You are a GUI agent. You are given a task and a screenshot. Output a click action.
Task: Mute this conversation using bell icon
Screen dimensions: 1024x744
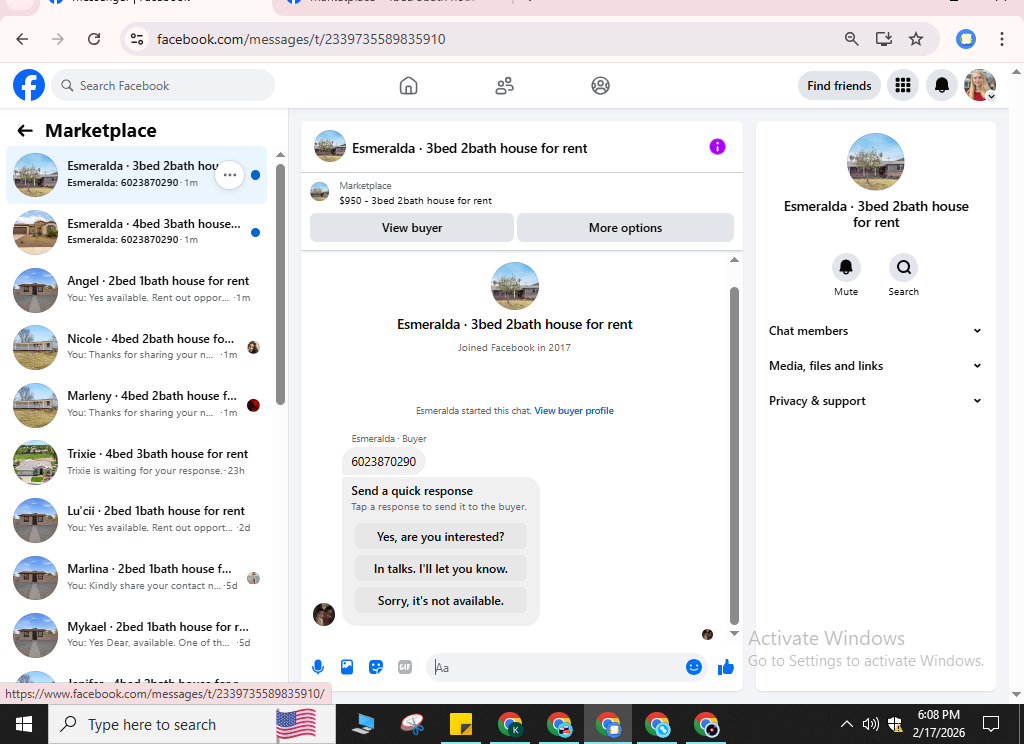tap(846, 267)
